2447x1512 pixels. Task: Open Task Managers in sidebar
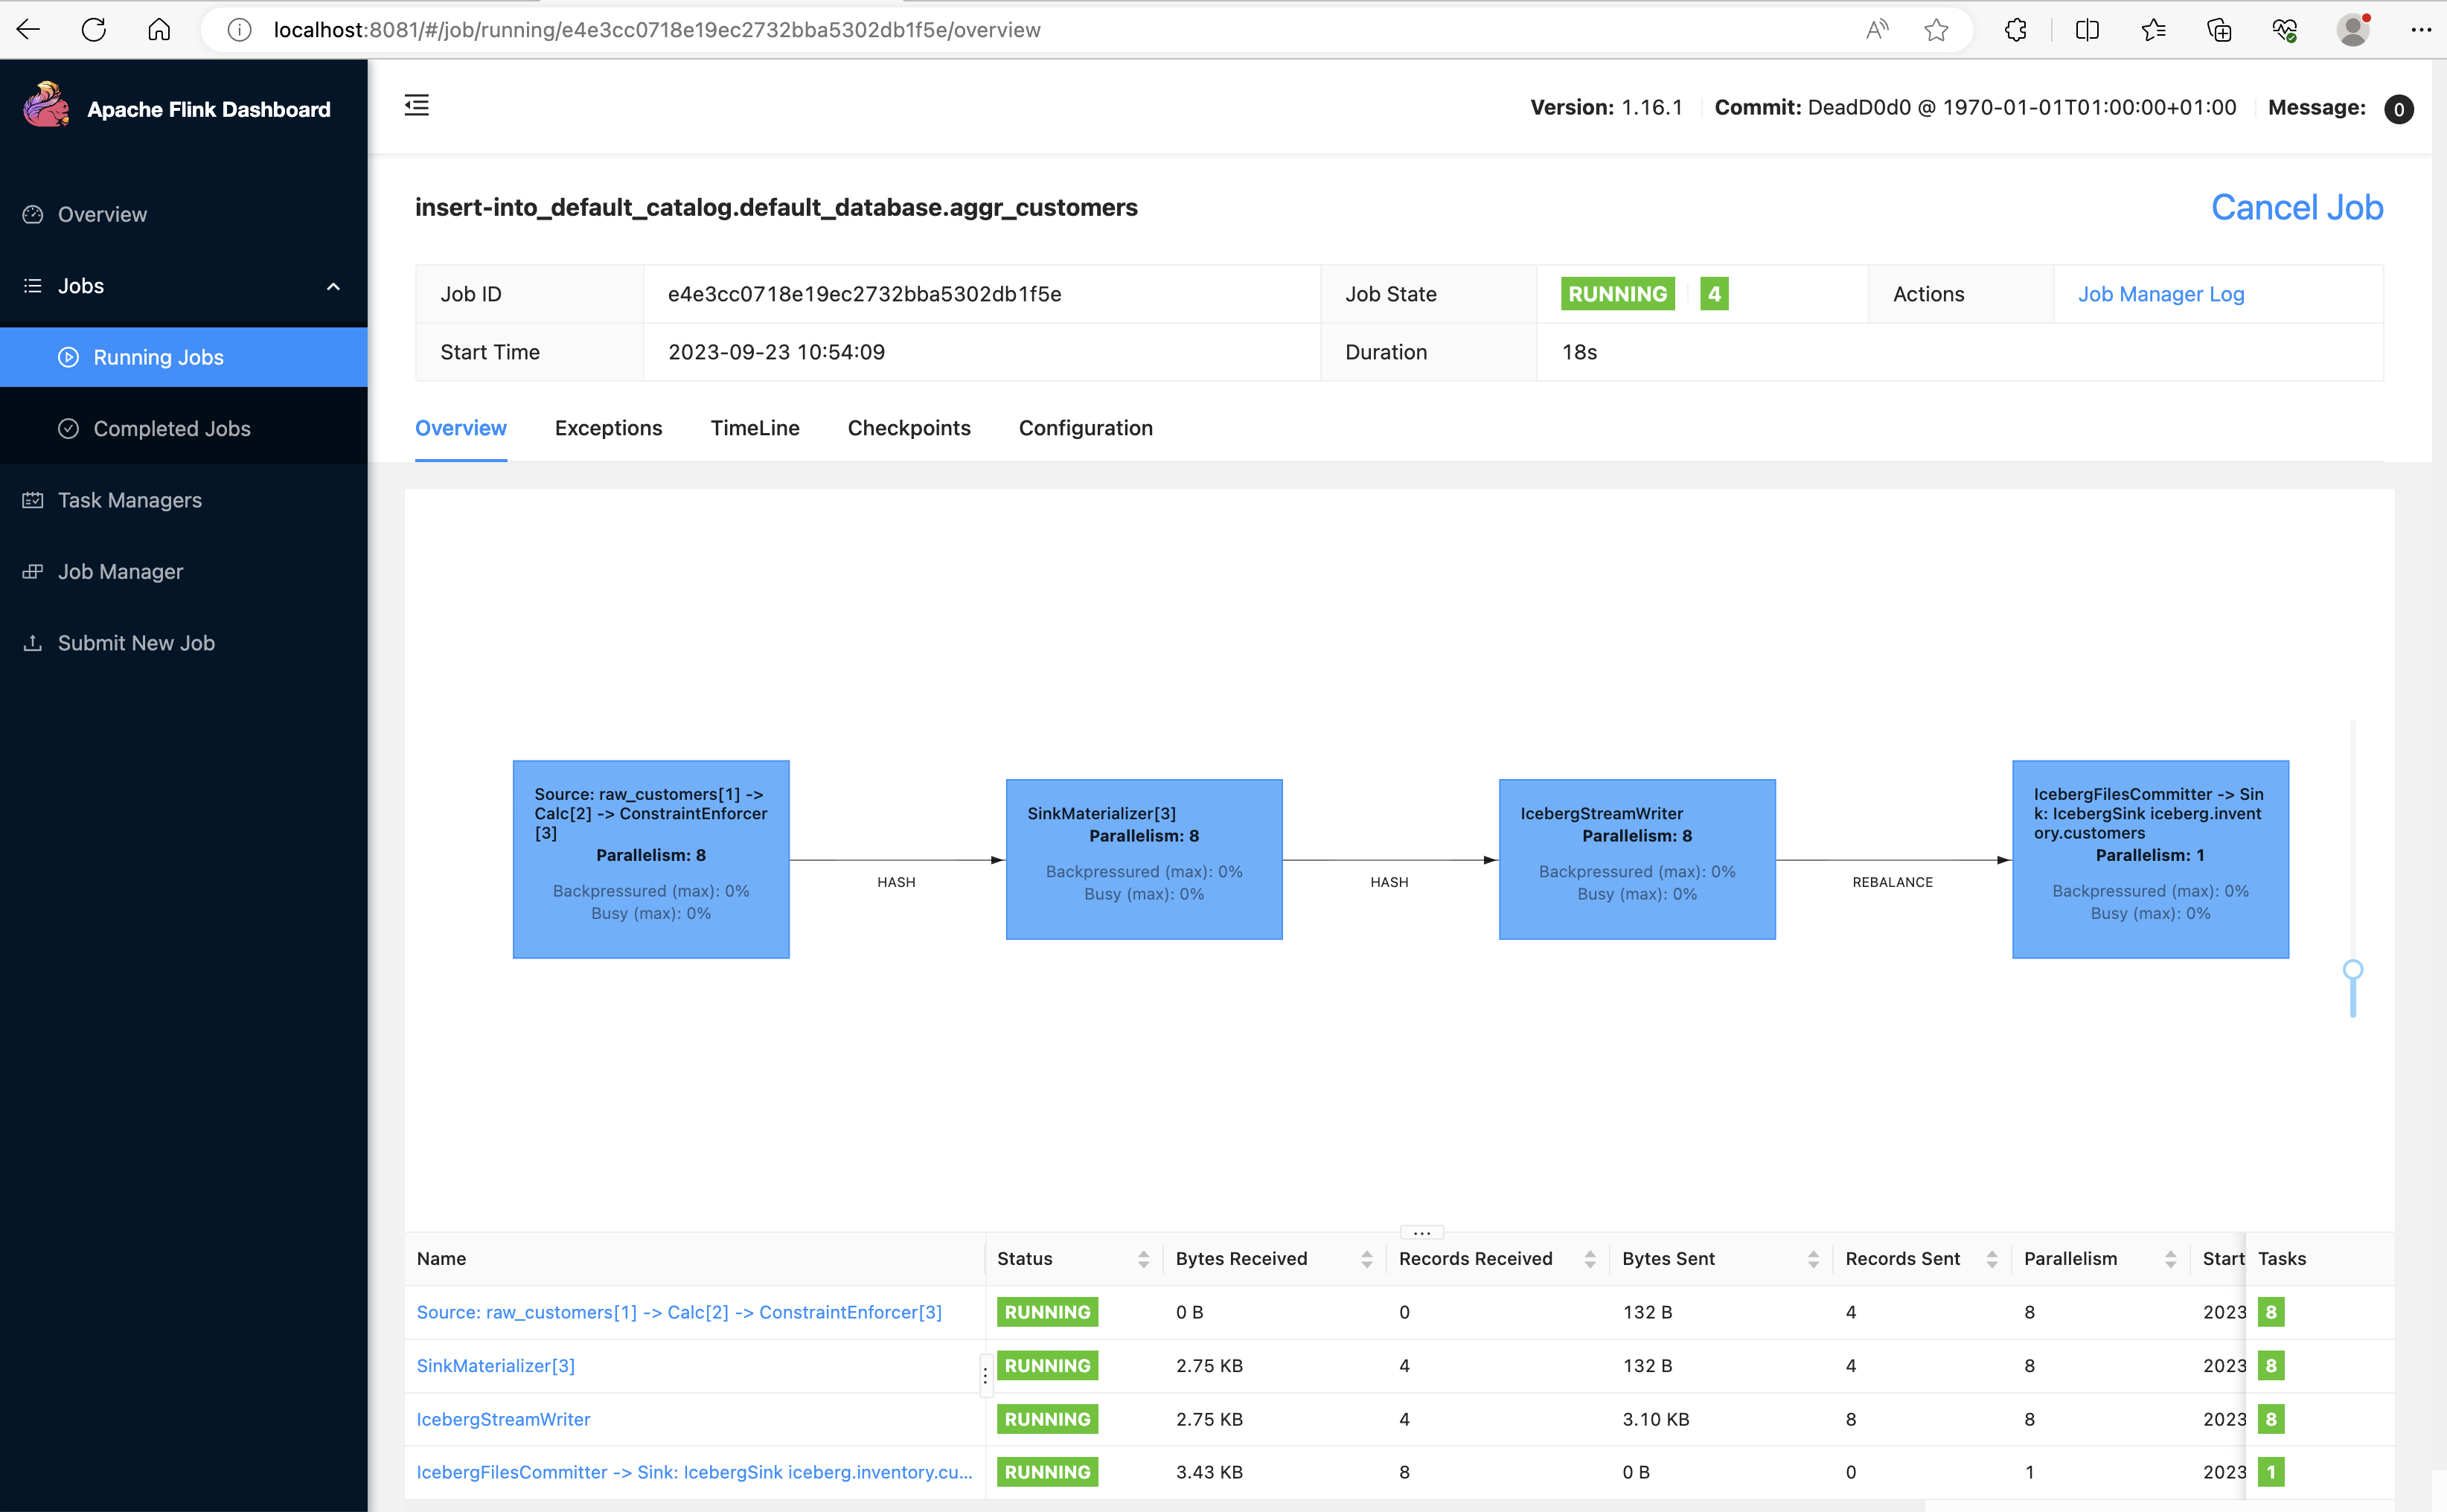[x=130, y=500]
